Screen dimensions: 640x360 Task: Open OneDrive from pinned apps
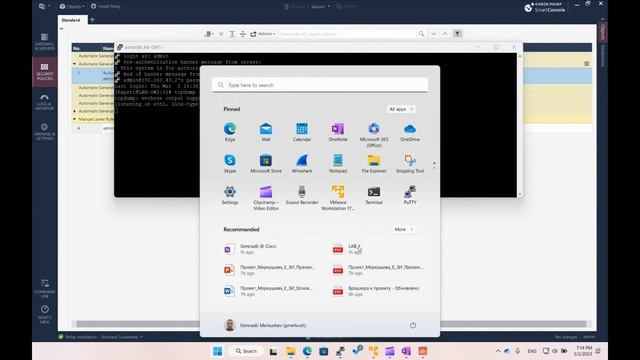(410, 132)
